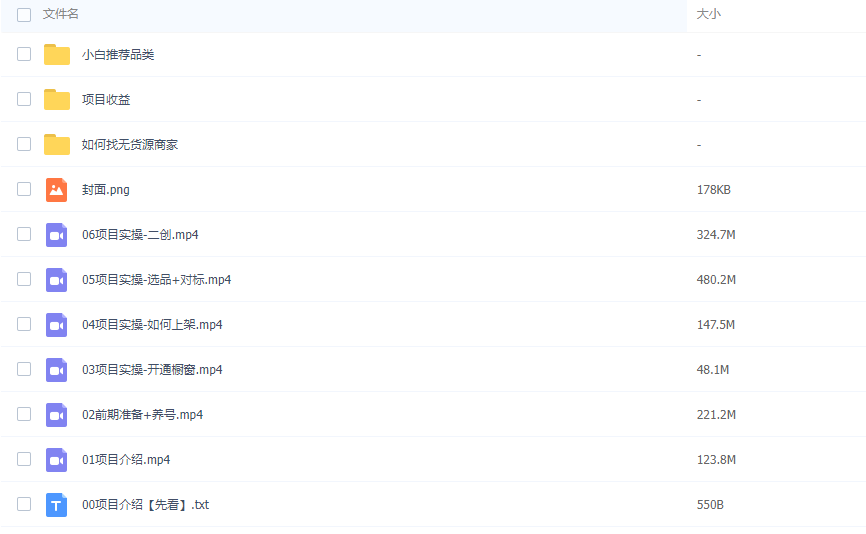Screen dimensions: 866x534
Task: Open 00项目介绍【先看】.txt file name
Action: click(x=145, y=505)
